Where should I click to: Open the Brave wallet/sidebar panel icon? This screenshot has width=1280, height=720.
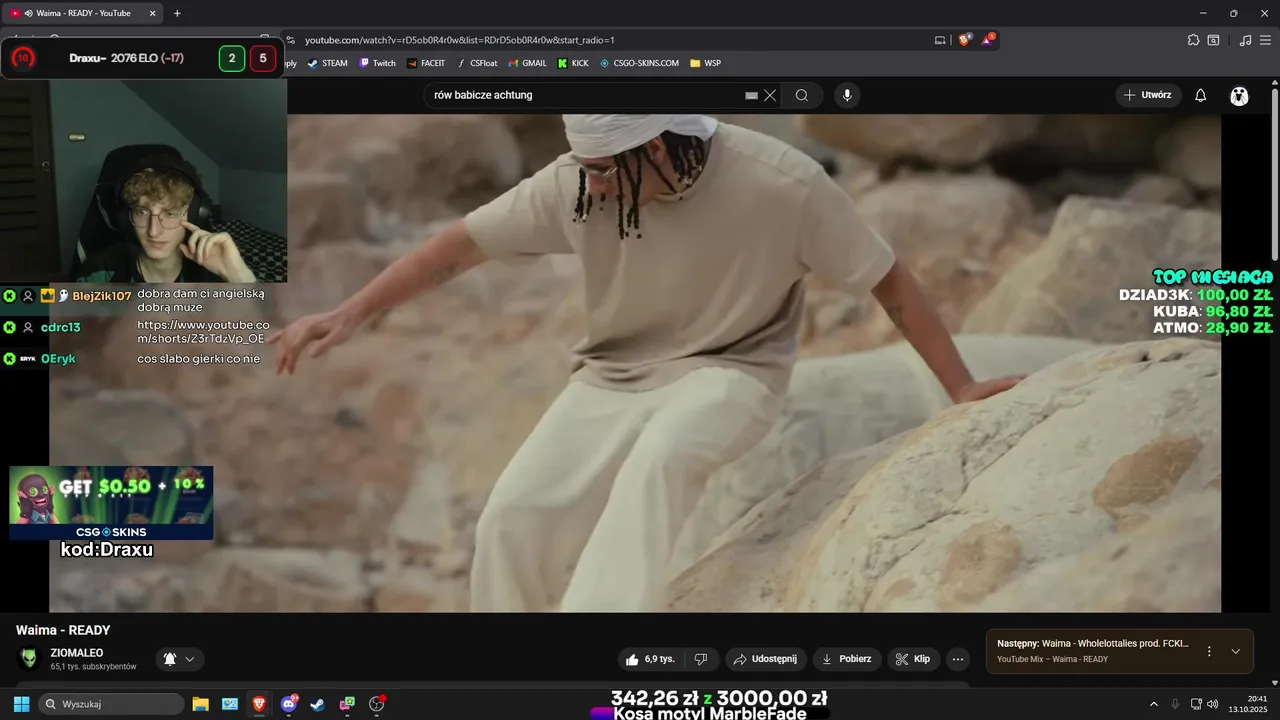1214,40
